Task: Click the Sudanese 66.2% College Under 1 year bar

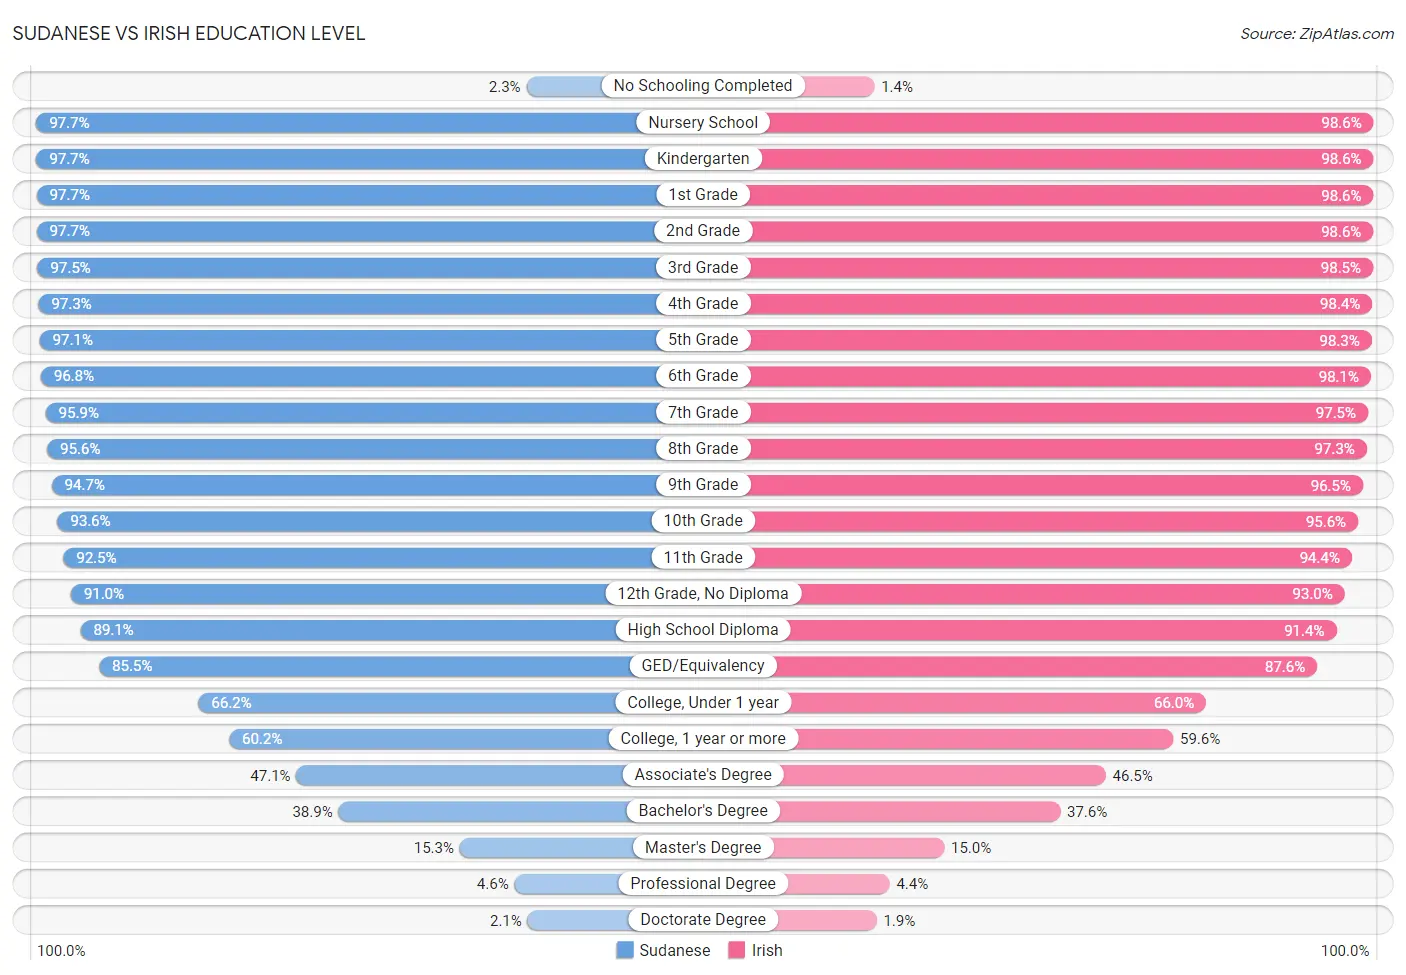Action: (407, 702)
